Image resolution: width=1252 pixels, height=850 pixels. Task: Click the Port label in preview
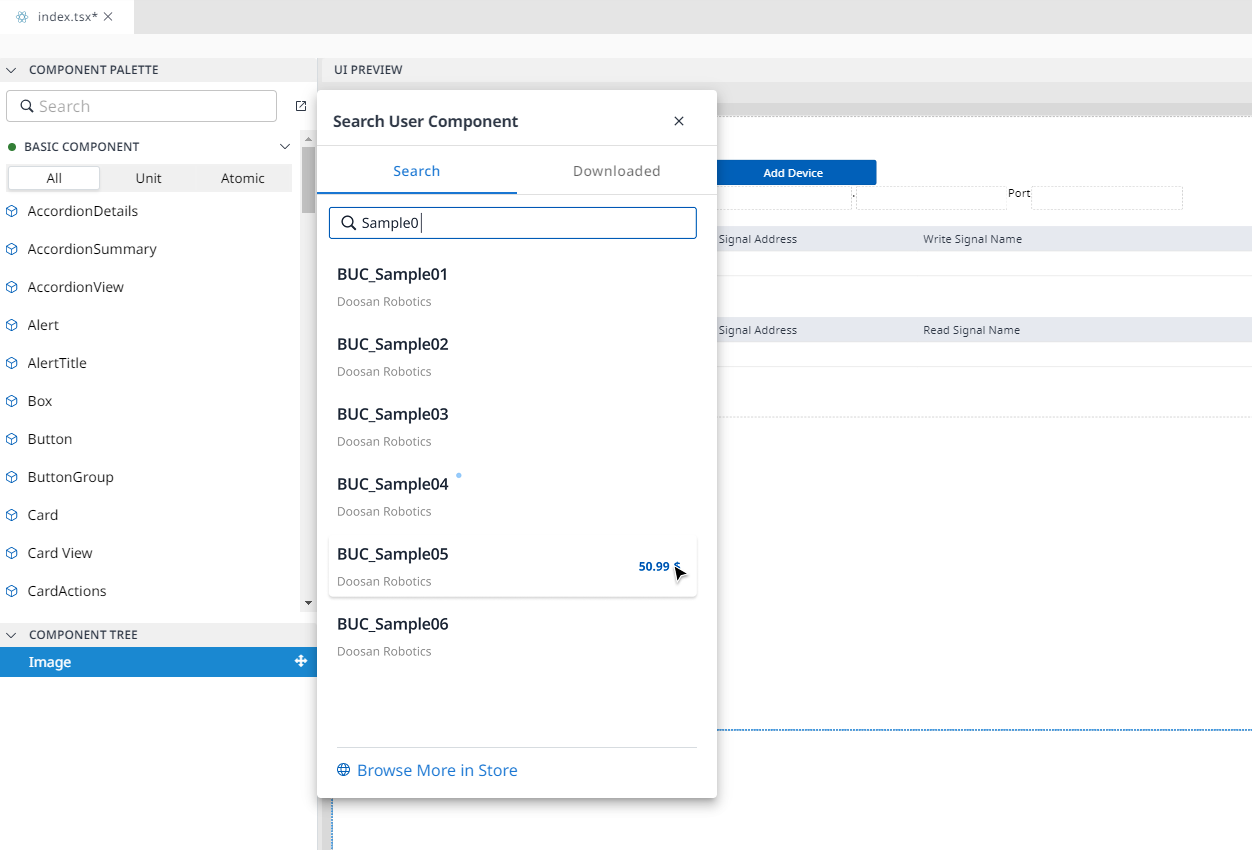(x=1019, y=193)
